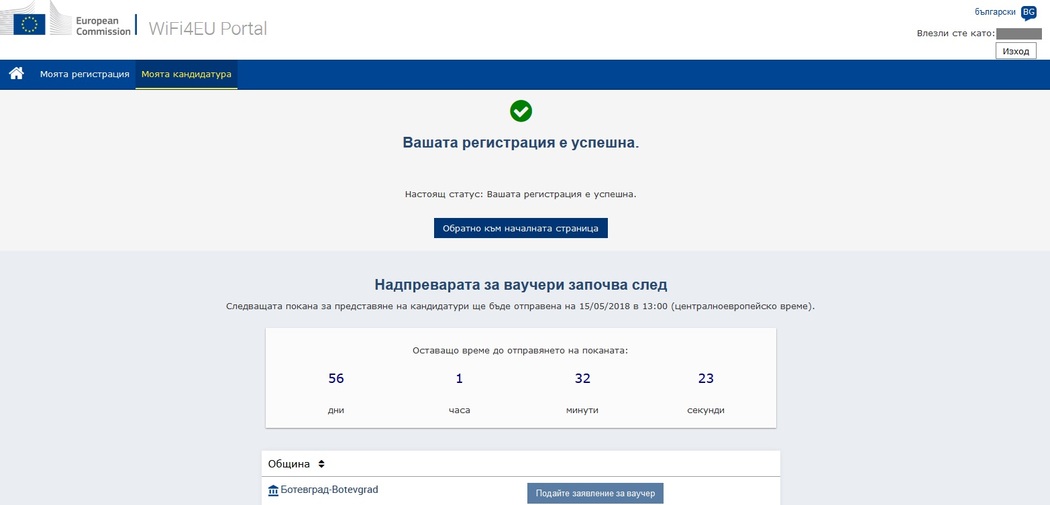Click the BG language badge icon
Screen dimensions: 1050x505
[1028, 13]
